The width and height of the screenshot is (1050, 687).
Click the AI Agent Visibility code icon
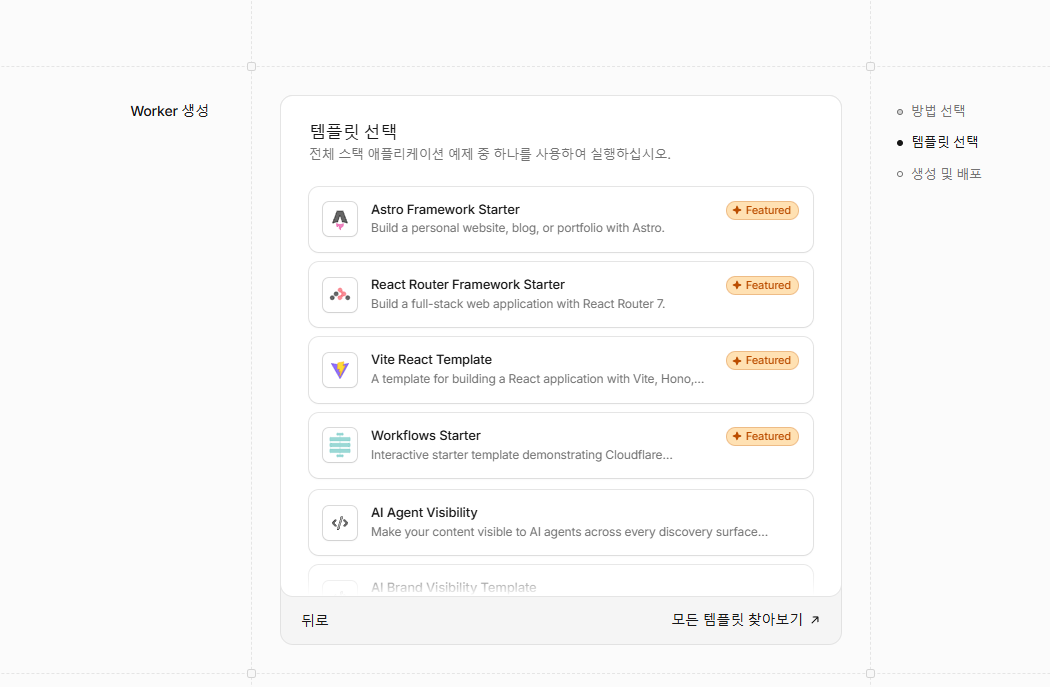(340, 522)
